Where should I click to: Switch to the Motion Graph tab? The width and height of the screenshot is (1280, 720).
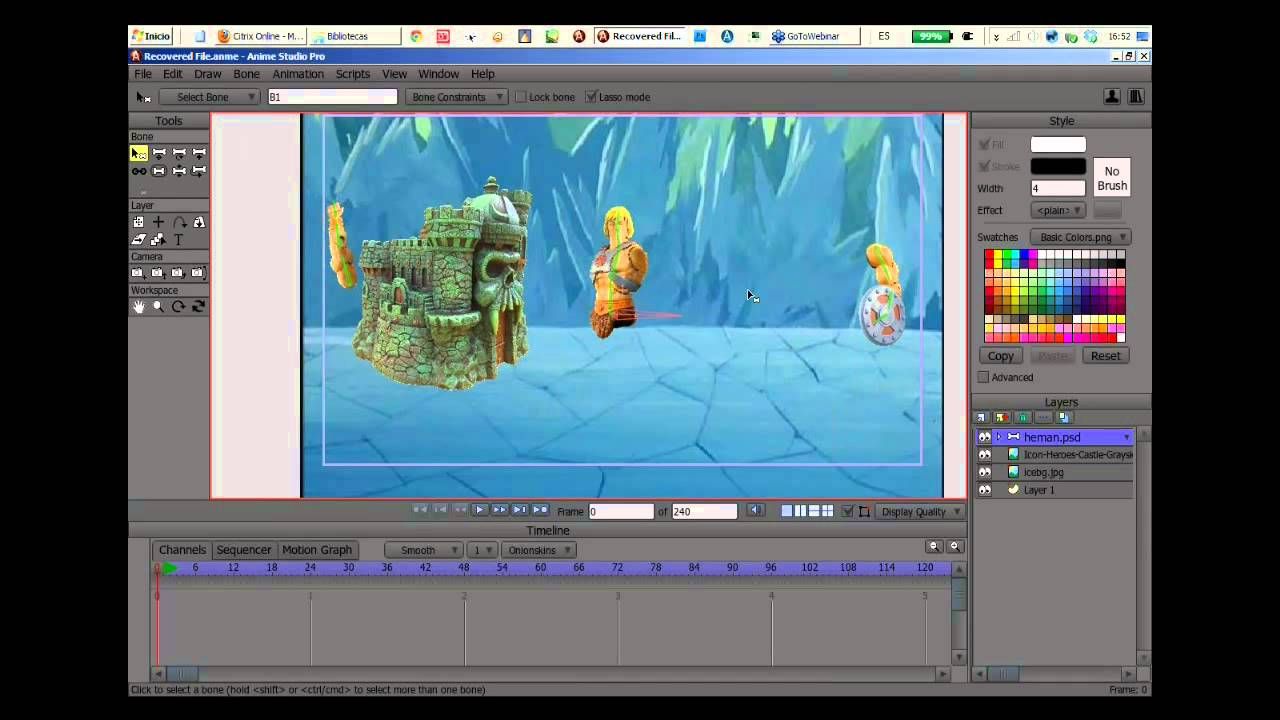(x=317, y=550)
